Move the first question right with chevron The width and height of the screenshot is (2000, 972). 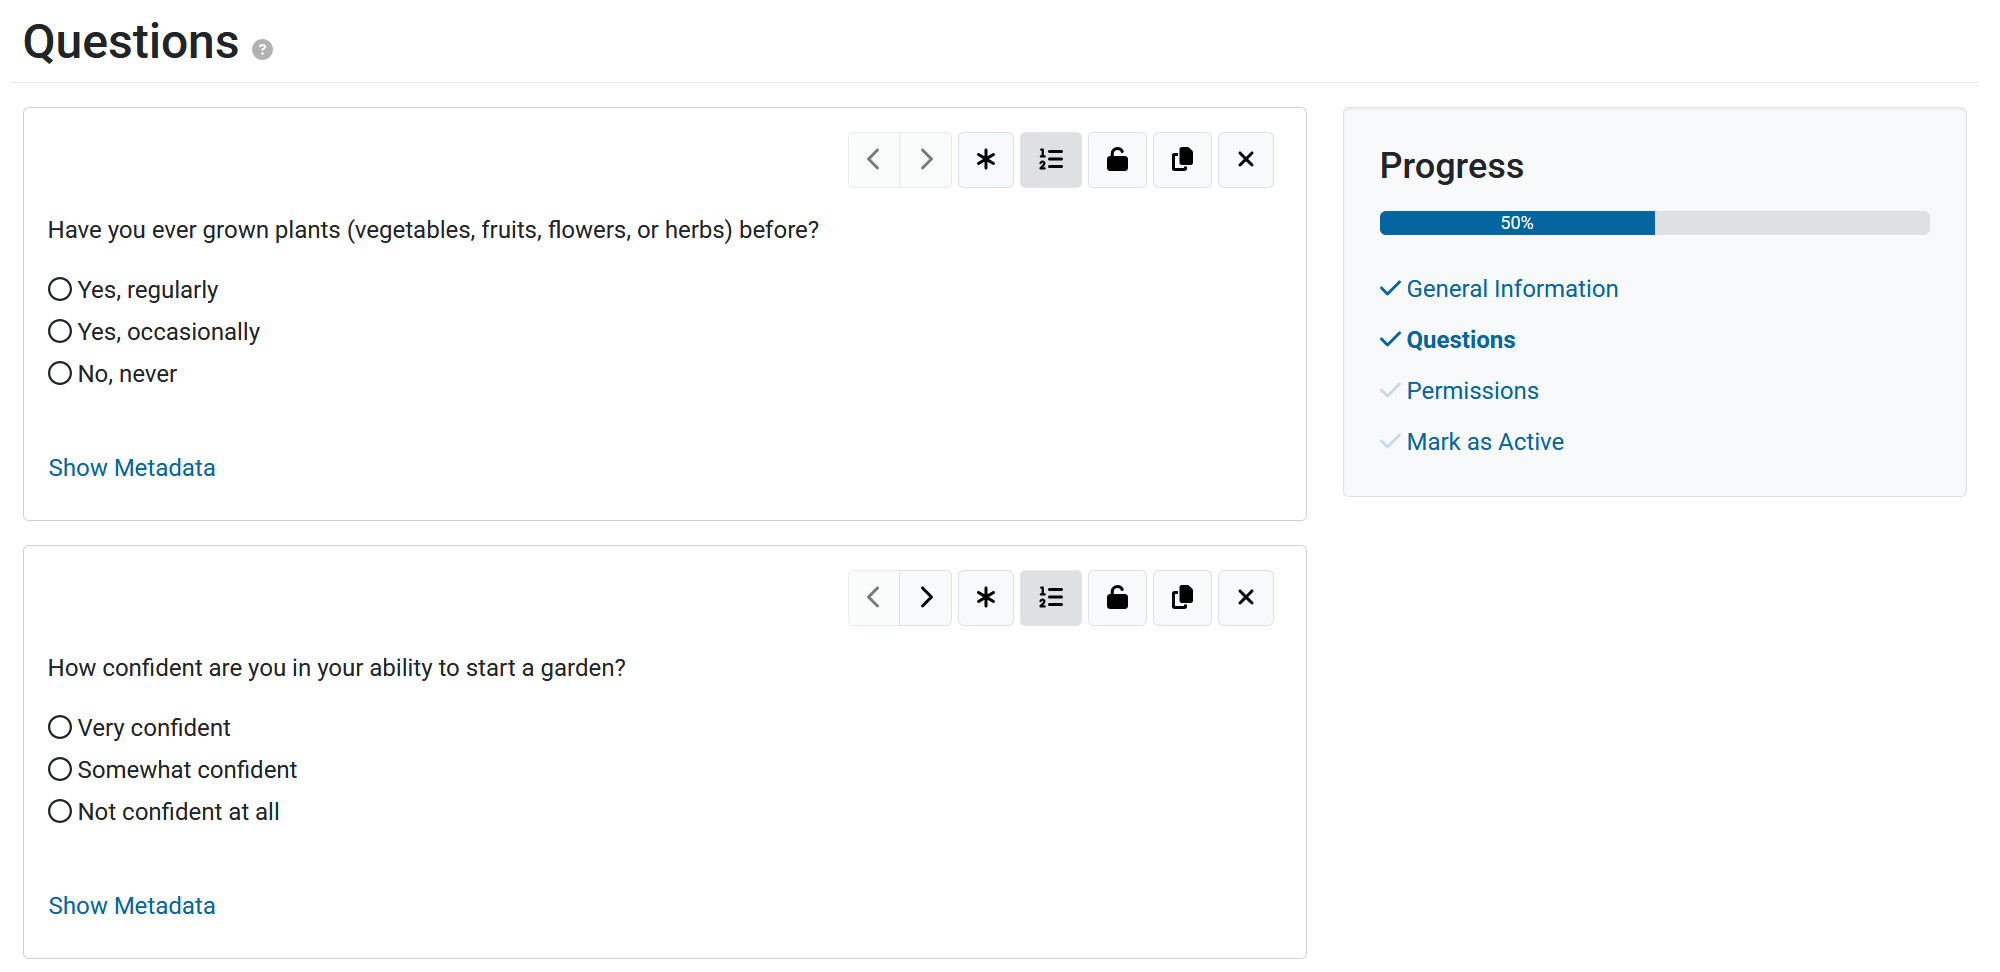[926, 160]
